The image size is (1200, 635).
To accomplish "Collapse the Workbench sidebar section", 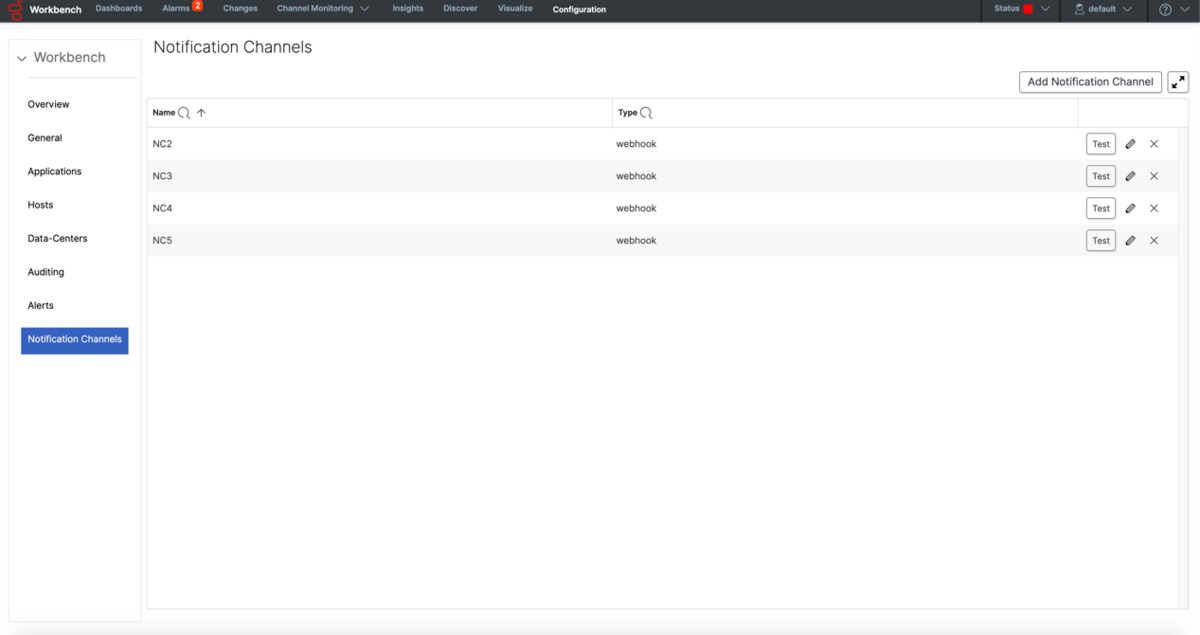I will click(22, 59).
